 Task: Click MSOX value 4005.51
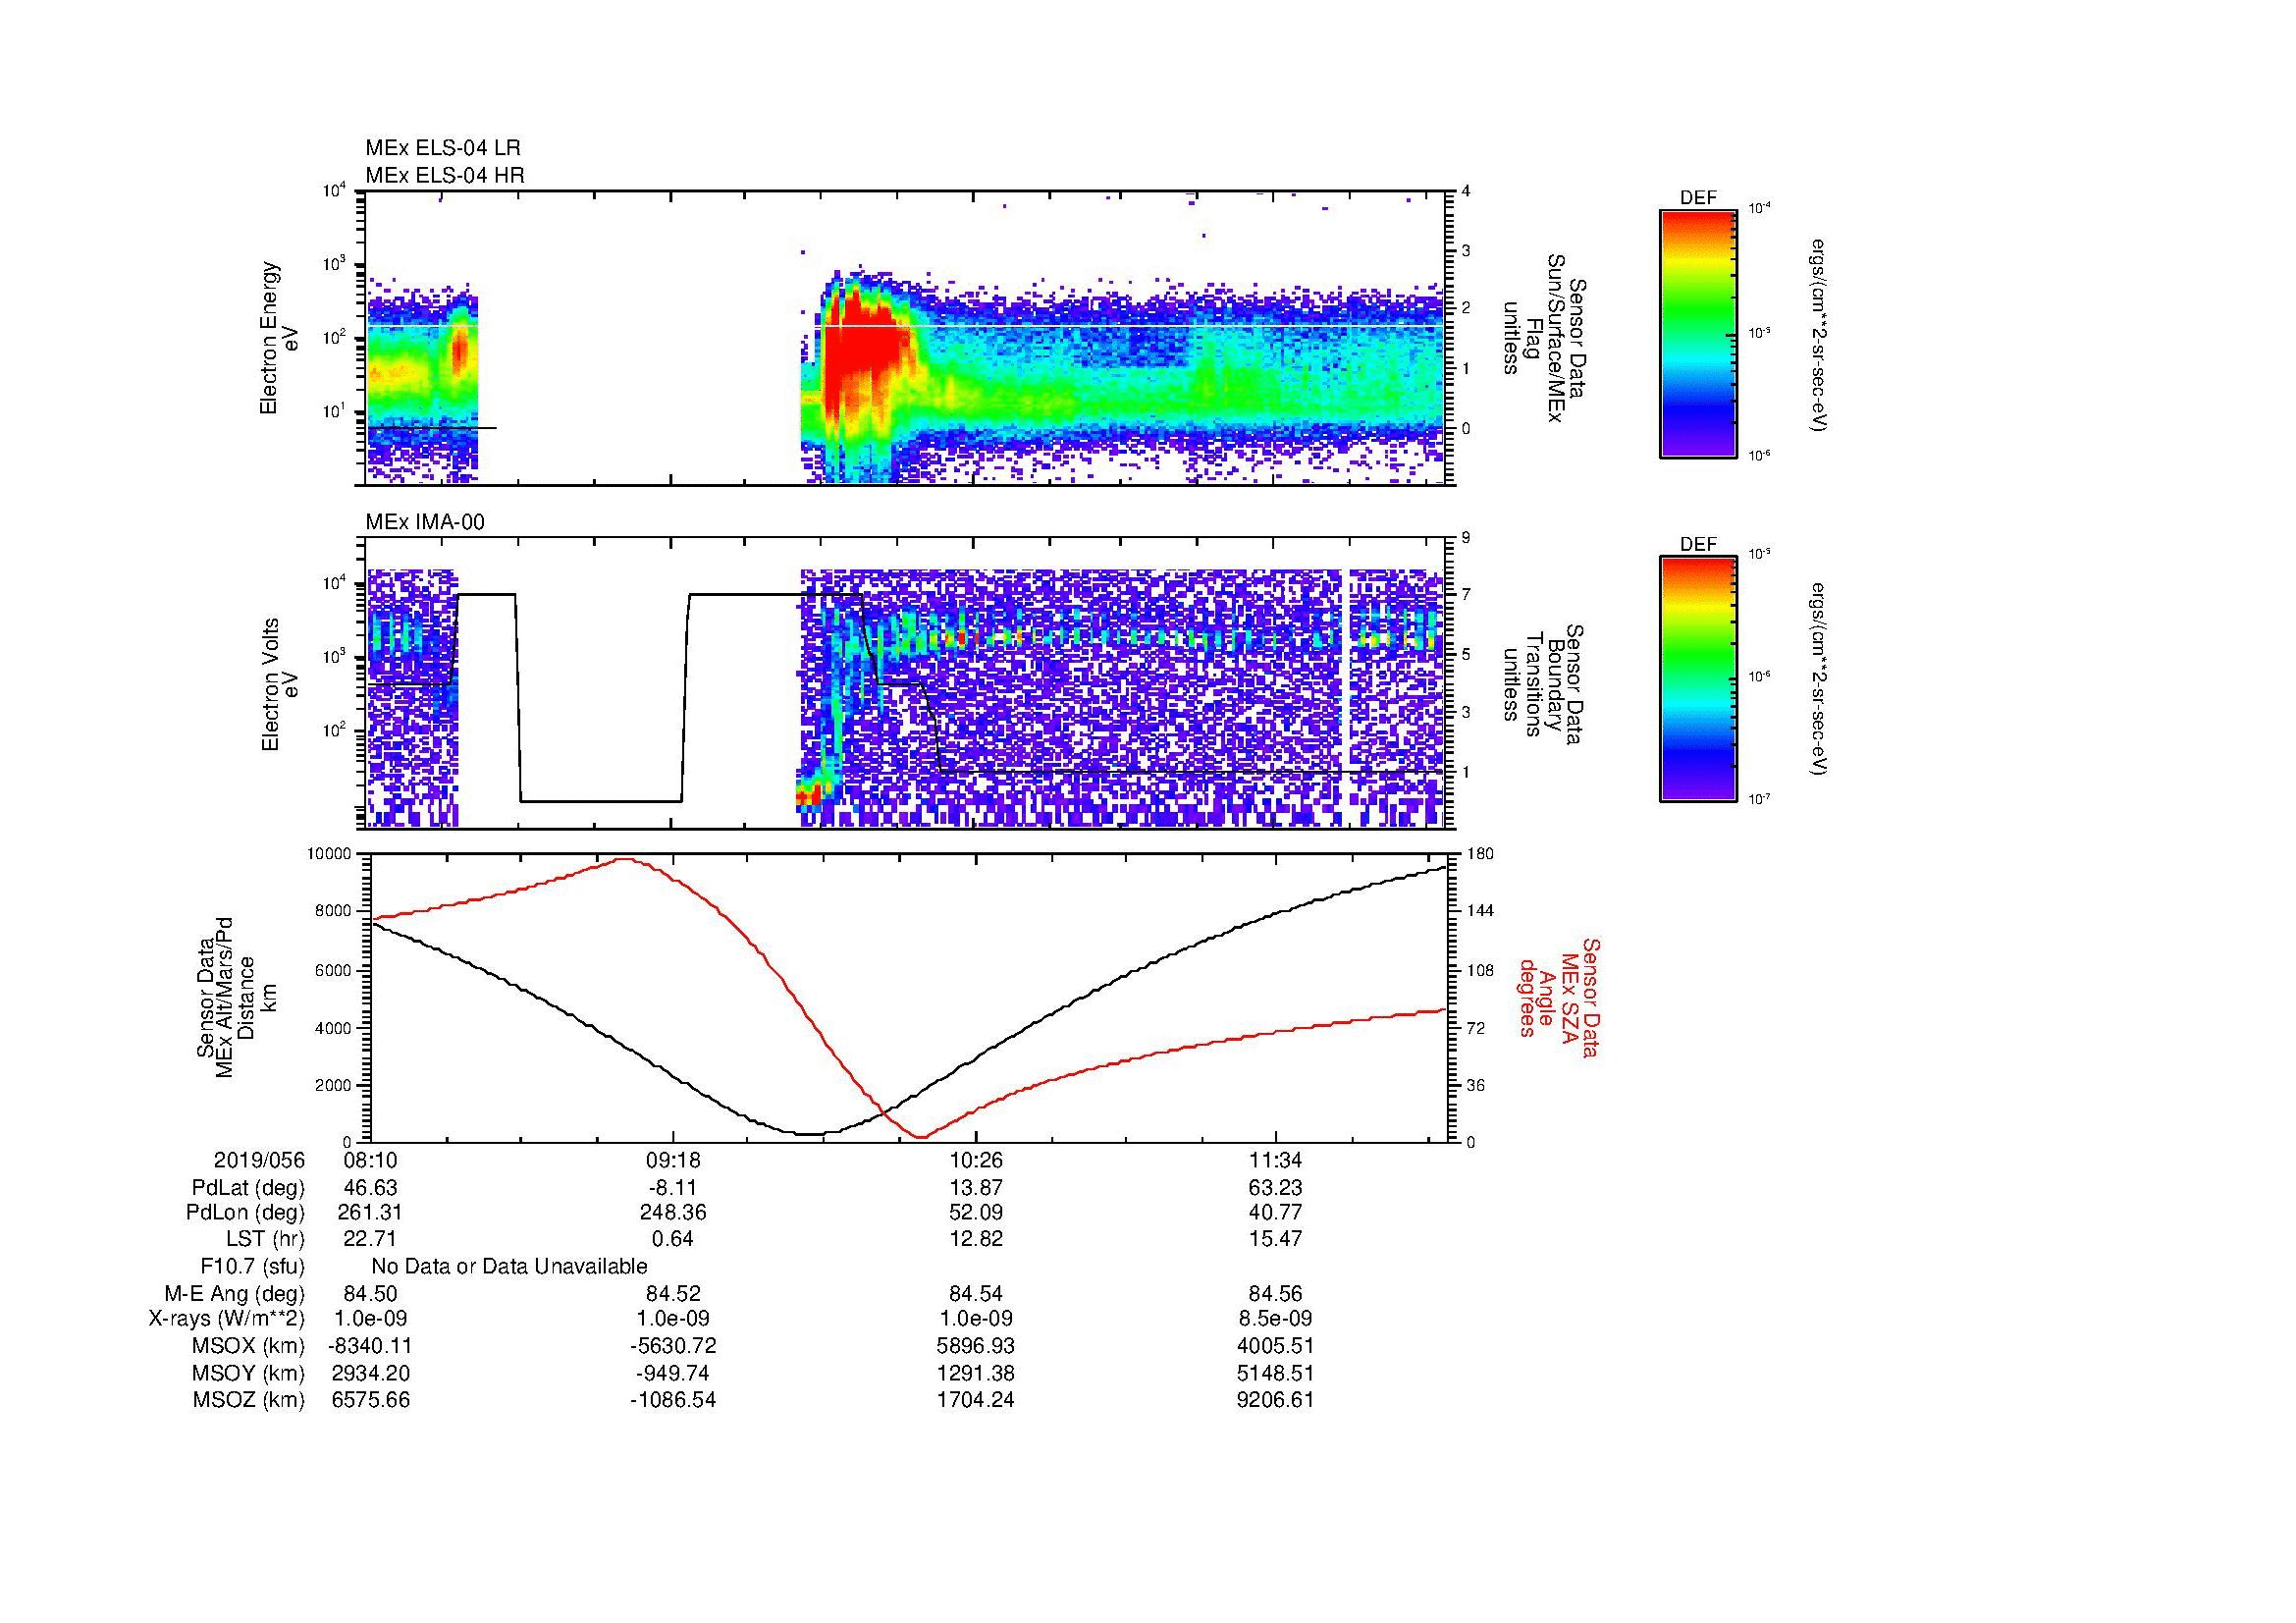1276,1346
